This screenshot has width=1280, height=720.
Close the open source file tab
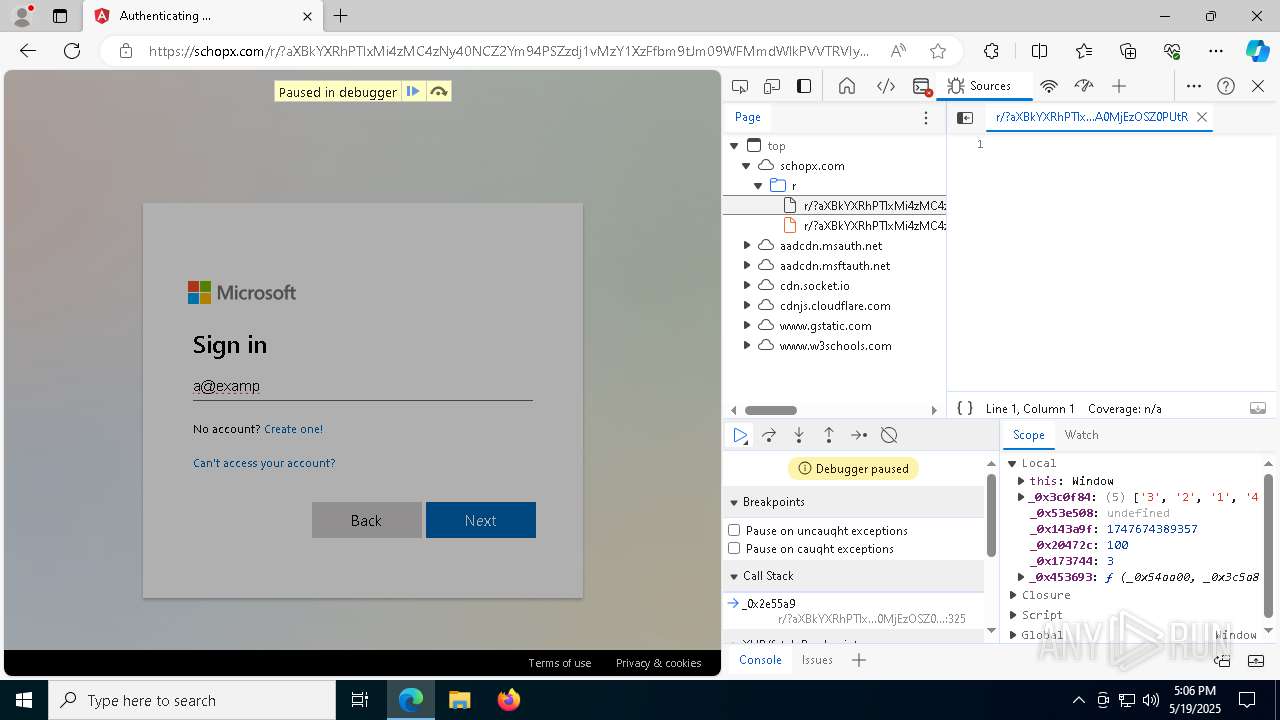(1202, 117)
